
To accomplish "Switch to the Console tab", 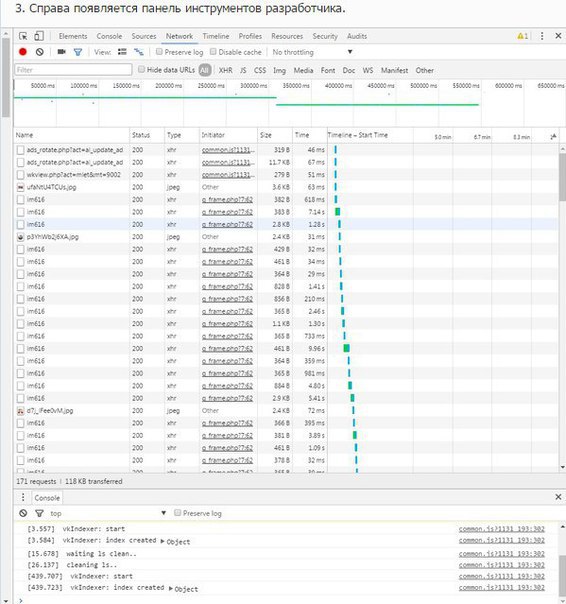I will click(x=109, y=36).
